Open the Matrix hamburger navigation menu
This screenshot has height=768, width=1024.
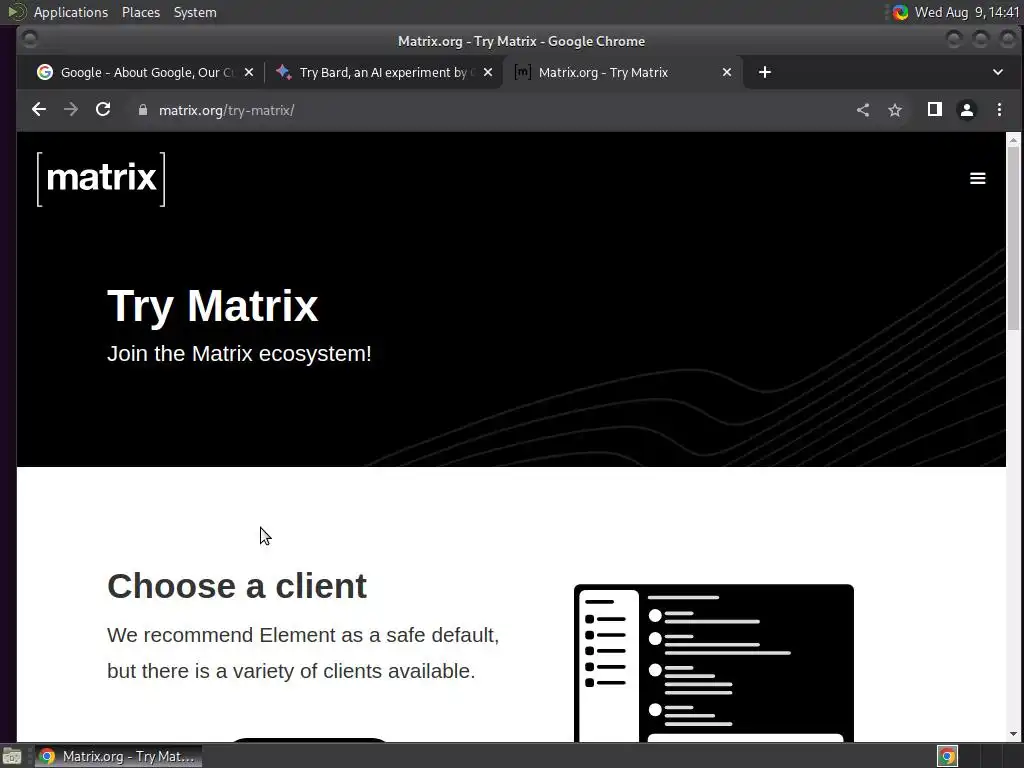[978, 178]
